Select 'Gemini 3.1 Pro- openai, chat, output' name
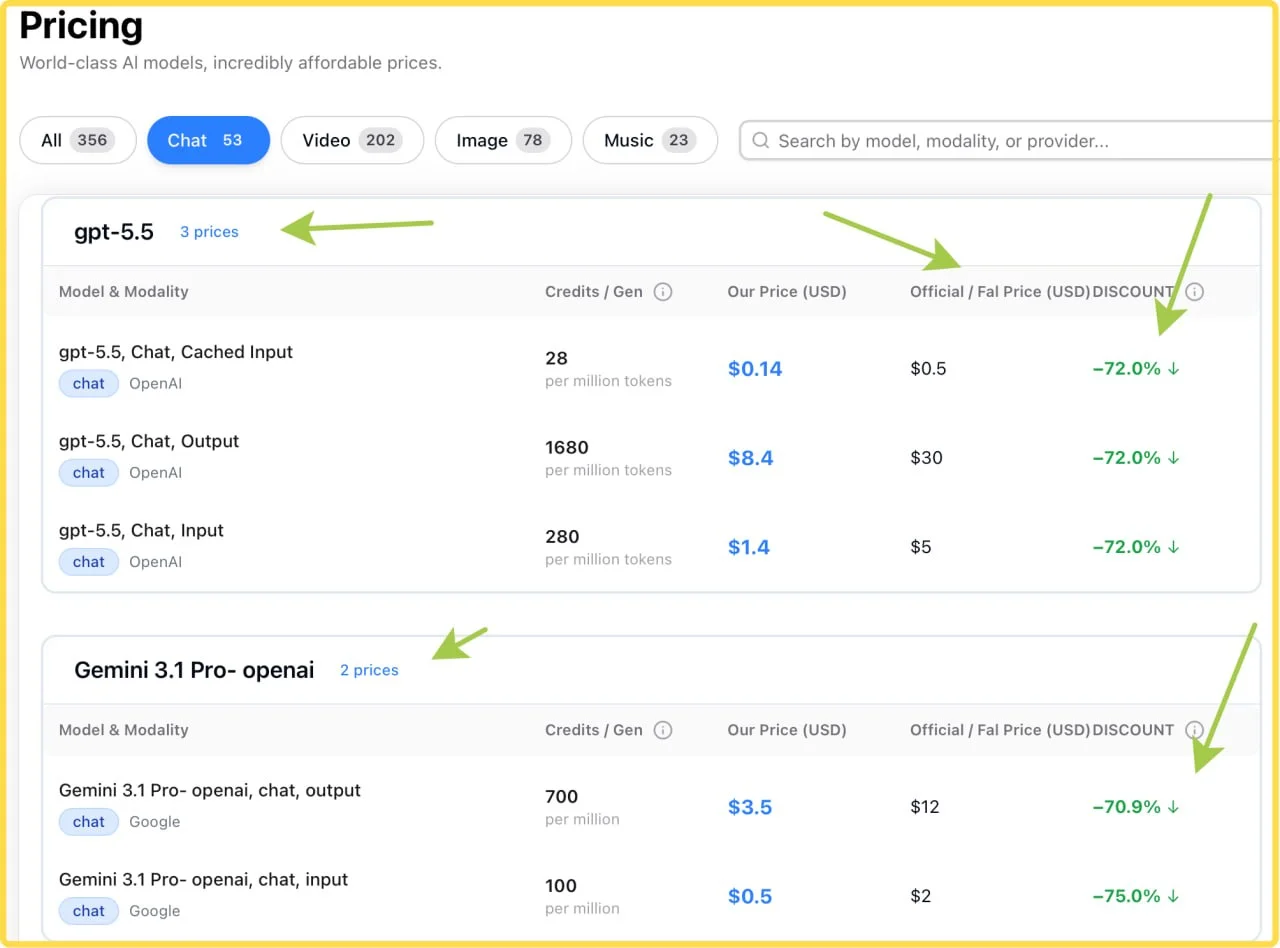The width and height of the screenshot is (1280, 948). point(210,790)
